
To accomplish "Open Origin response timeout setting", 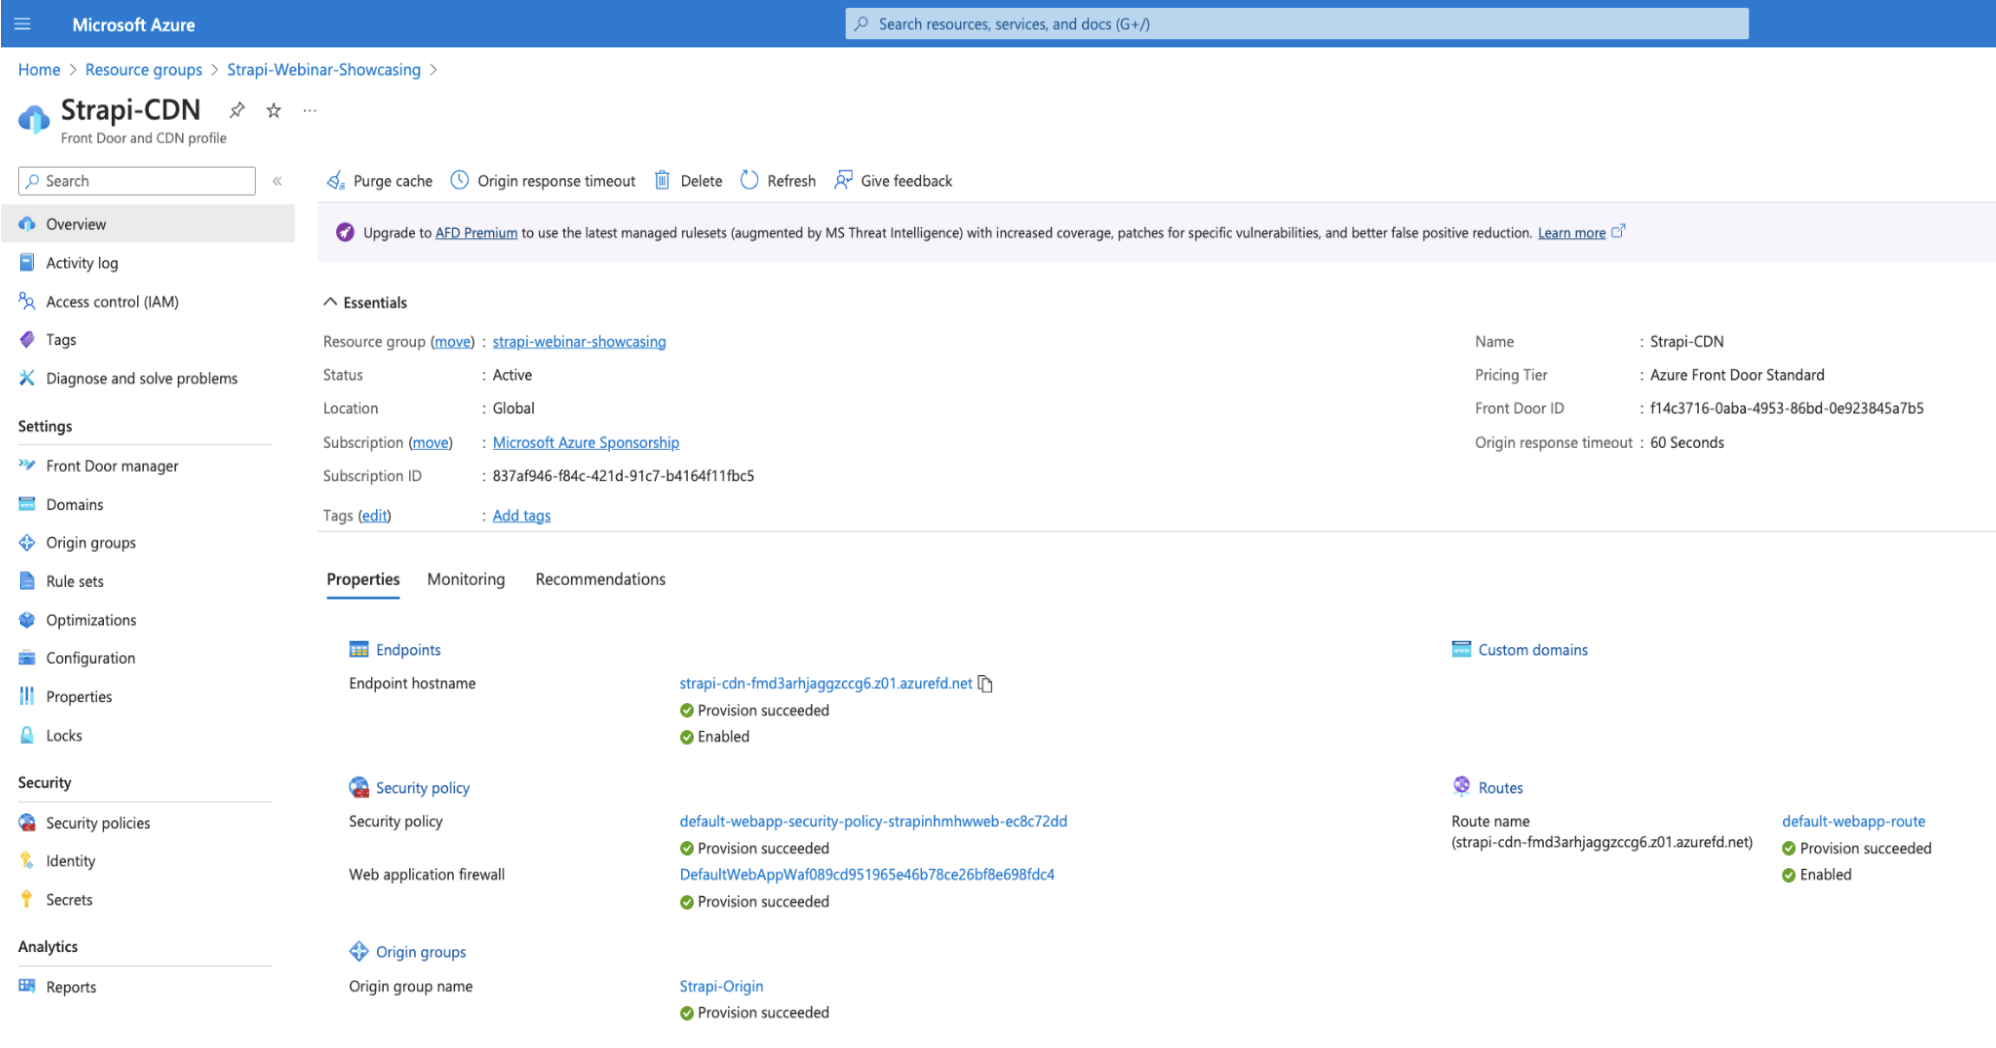I will click(543, 181).
